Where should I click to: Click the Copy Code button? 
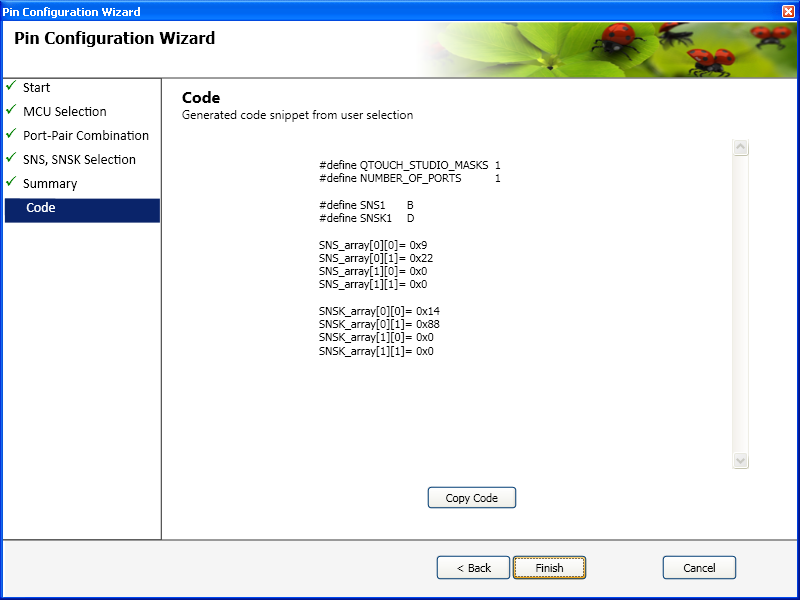point(471,497)
